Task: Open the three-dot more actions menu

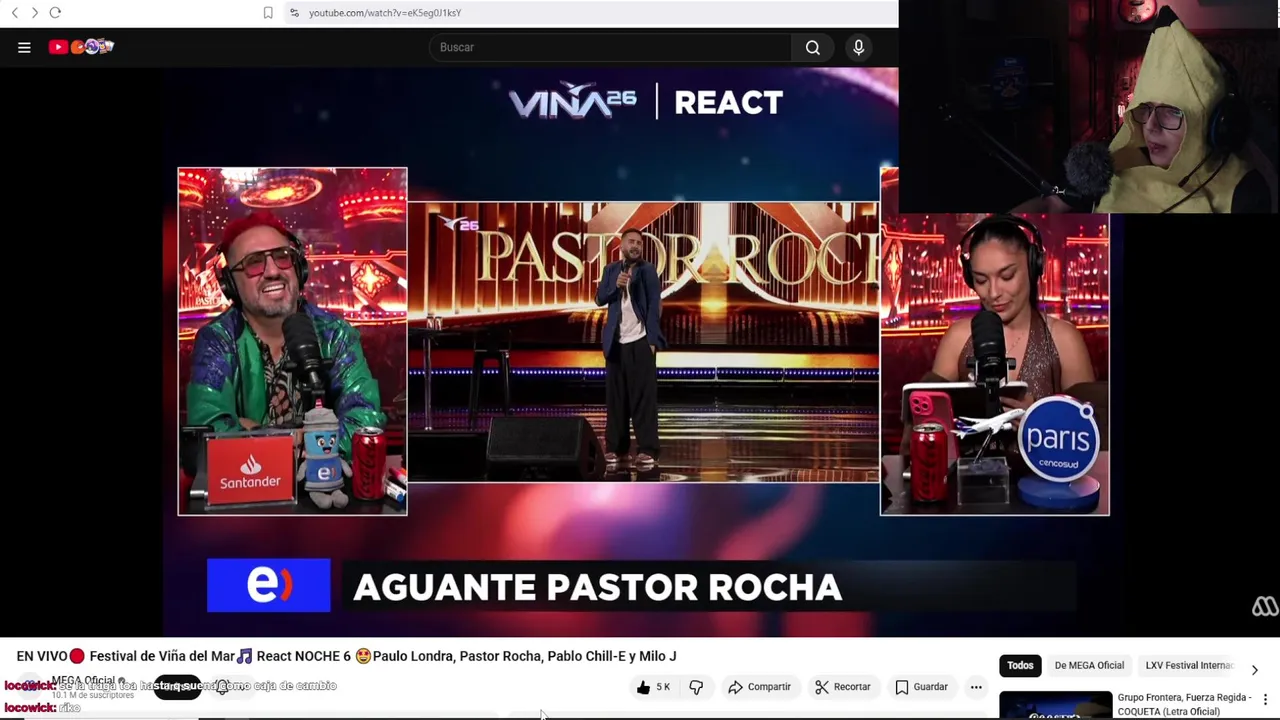Action: (x=976, y=687)
